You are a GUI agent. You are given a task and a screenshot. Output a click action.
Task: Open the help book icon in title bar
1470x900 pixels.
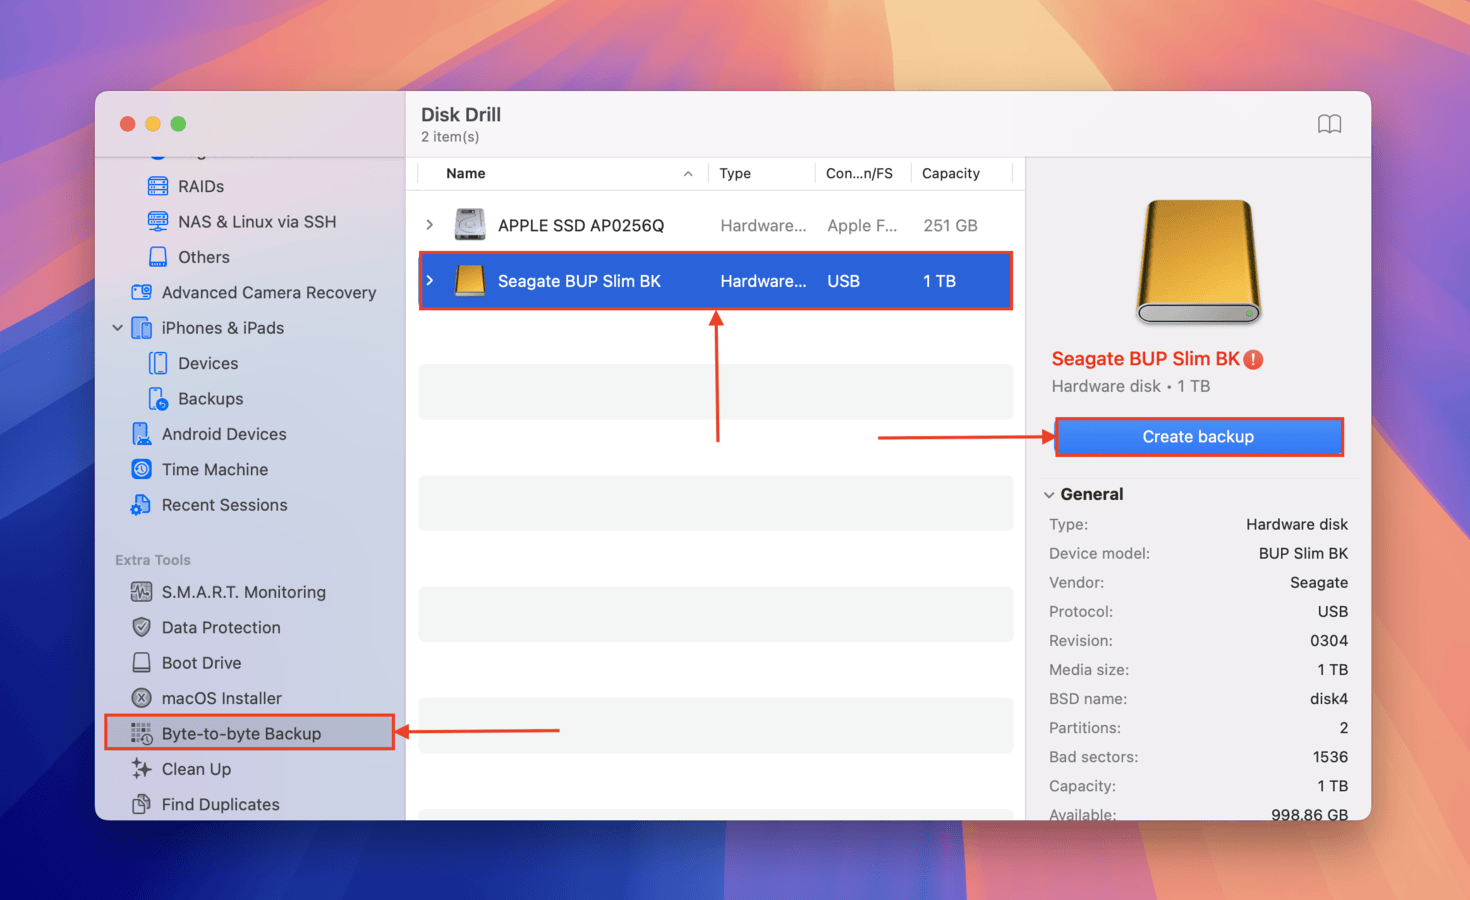(x=1329, y=124)
